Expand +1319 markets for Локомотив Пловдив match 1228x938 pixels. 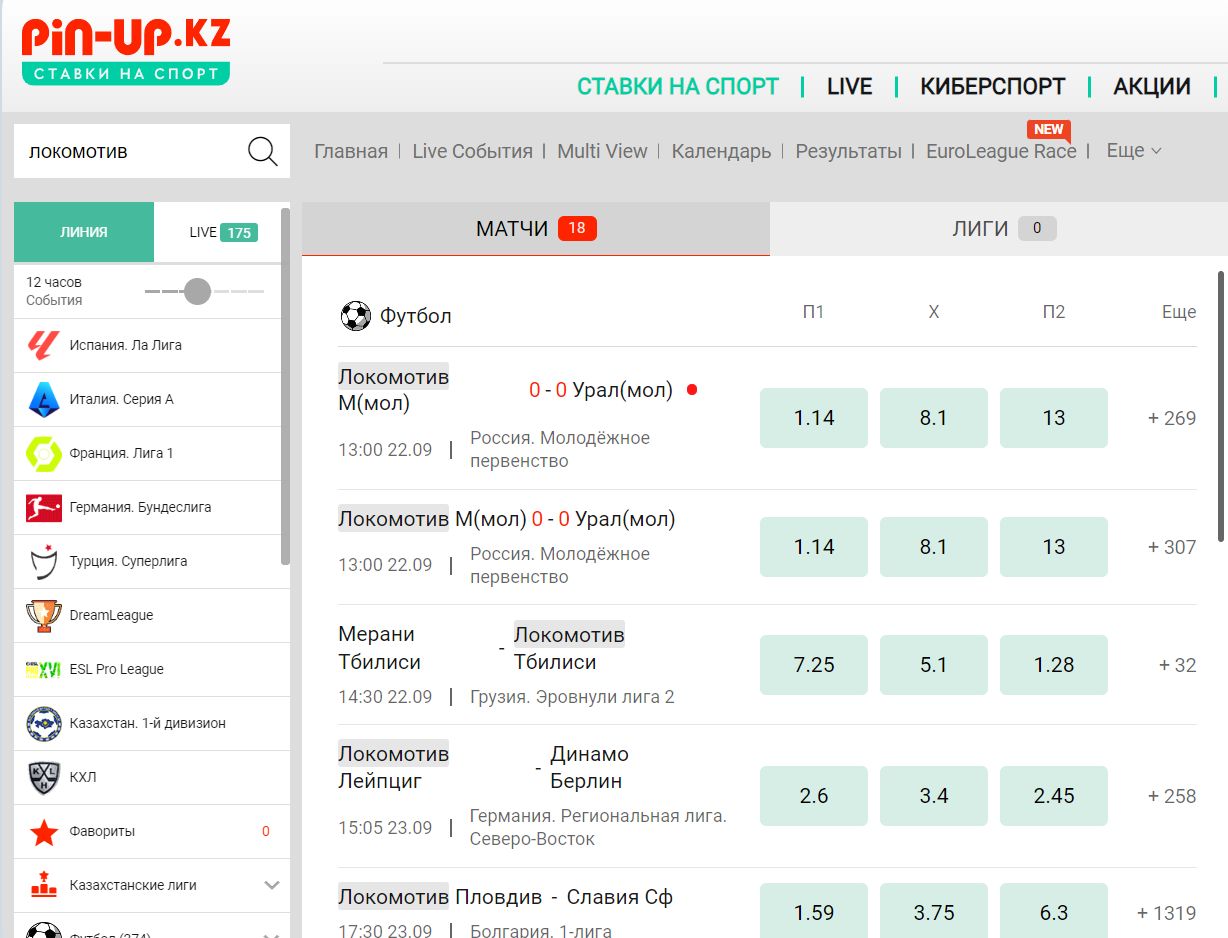[x=1166, y=913]
